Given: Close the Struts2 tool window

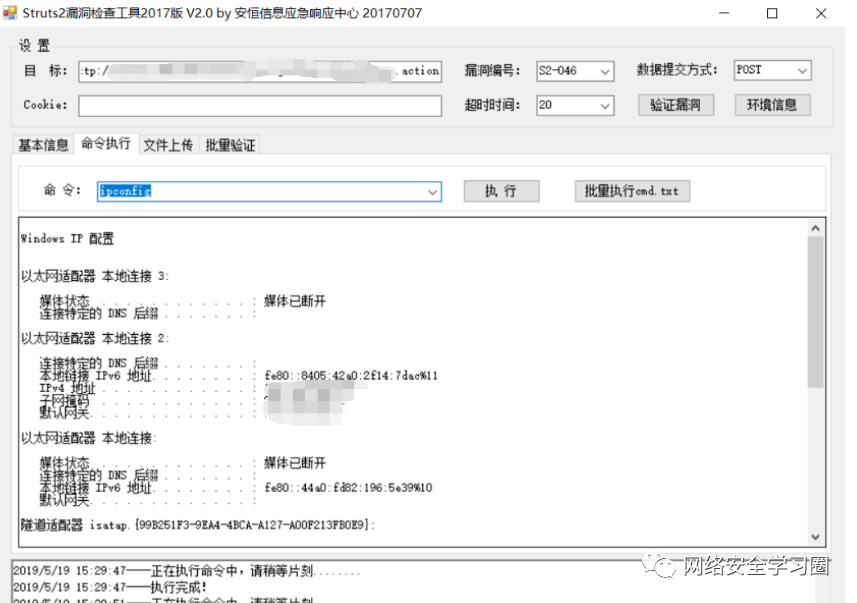Looking at the screenshot, I should click(821, 13).
